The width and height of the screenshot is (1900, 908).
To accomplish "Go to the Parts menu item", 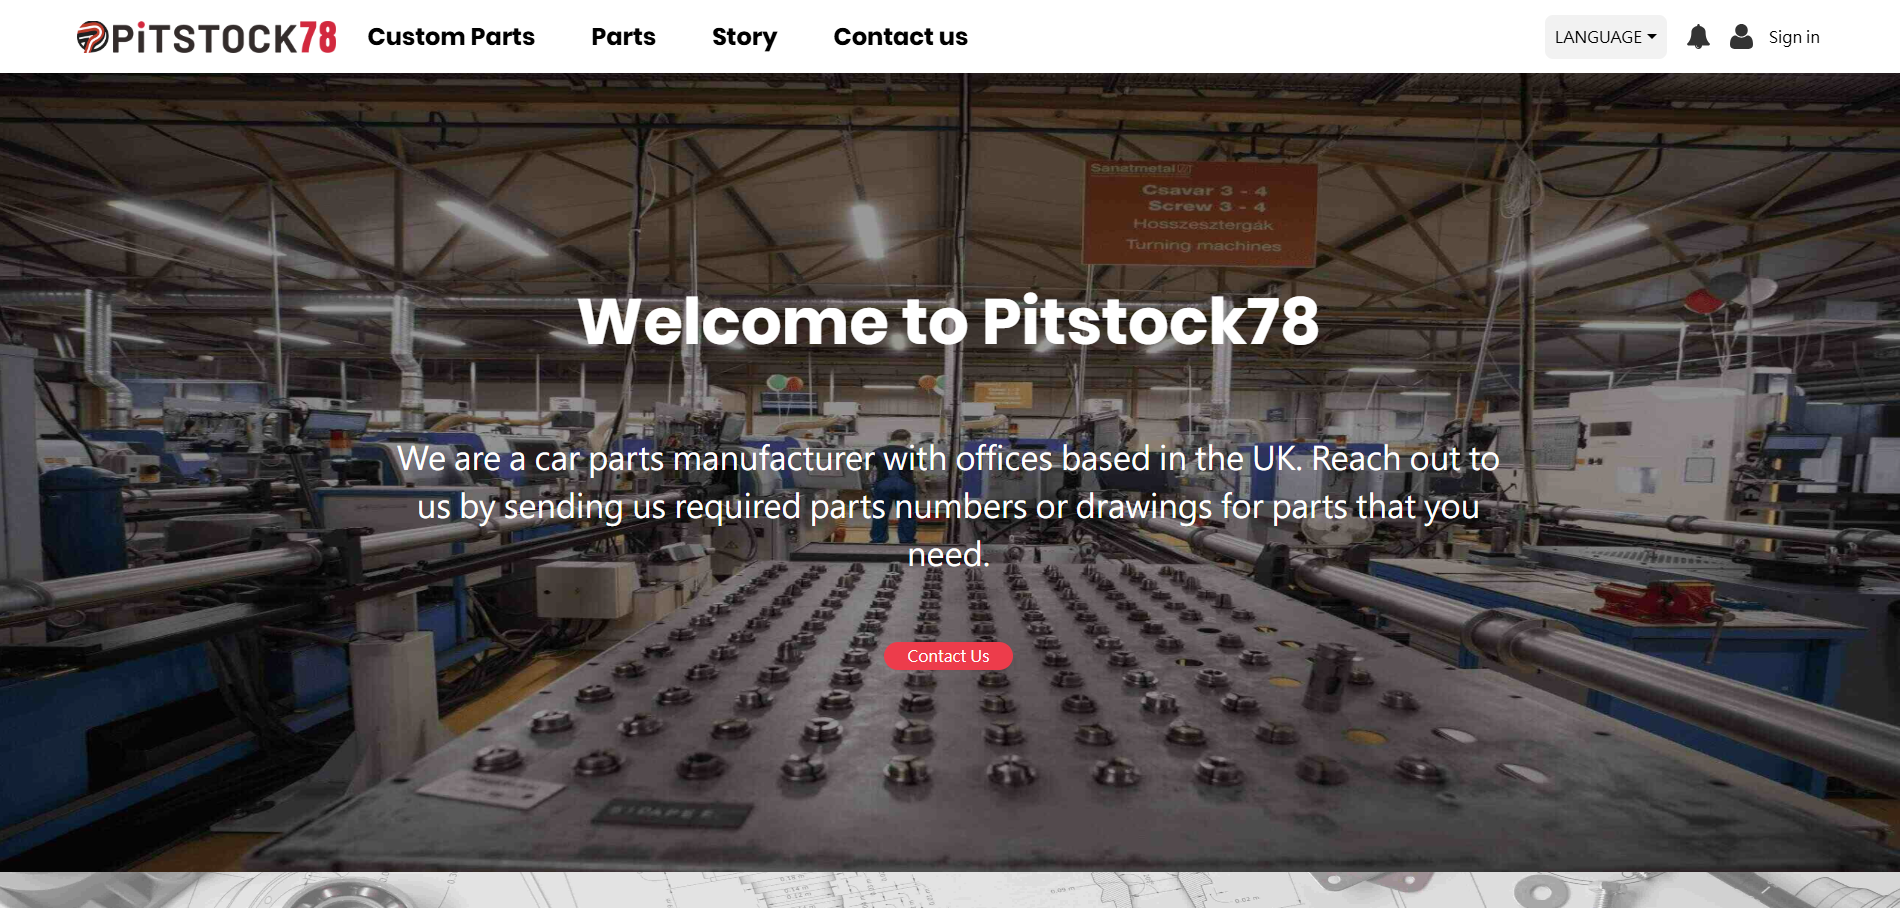I will (x=623, y=37).
